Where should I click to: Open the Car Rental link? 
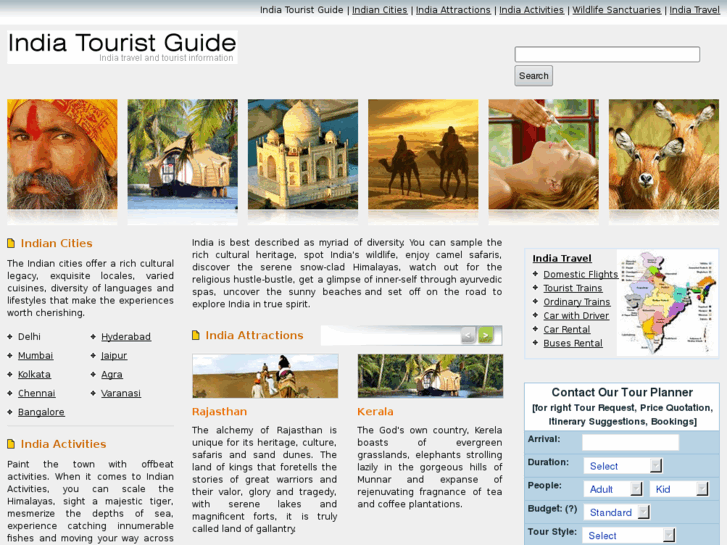(567, 329)
